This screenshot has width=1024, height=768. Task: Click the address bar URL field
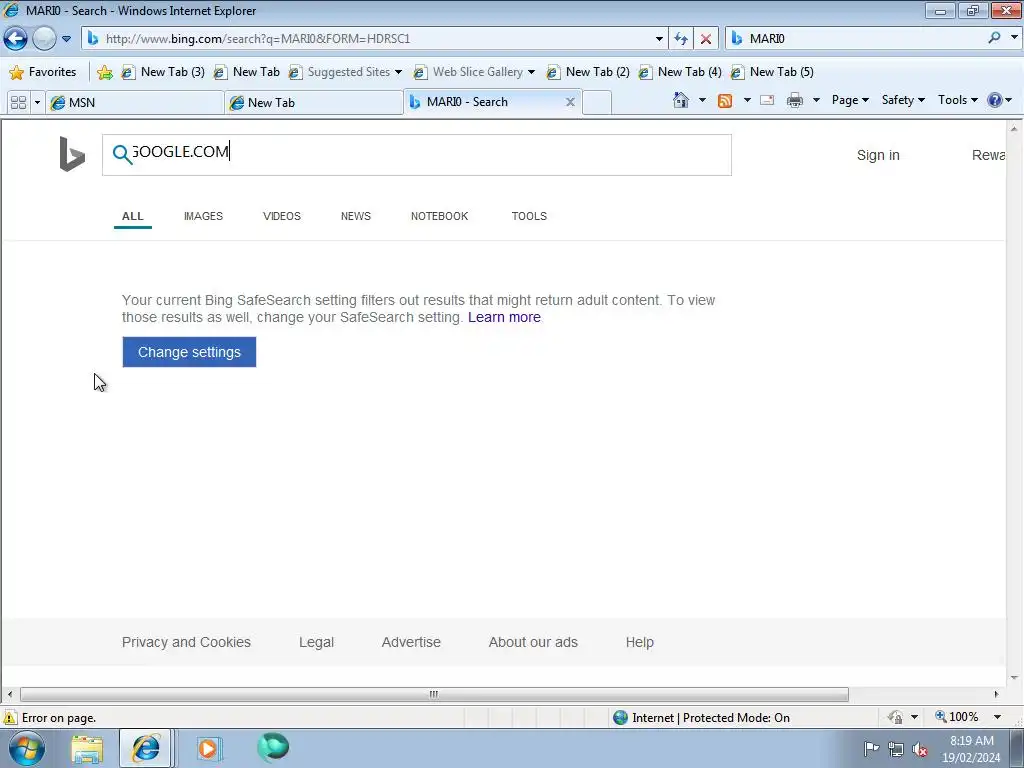(376, 39)
